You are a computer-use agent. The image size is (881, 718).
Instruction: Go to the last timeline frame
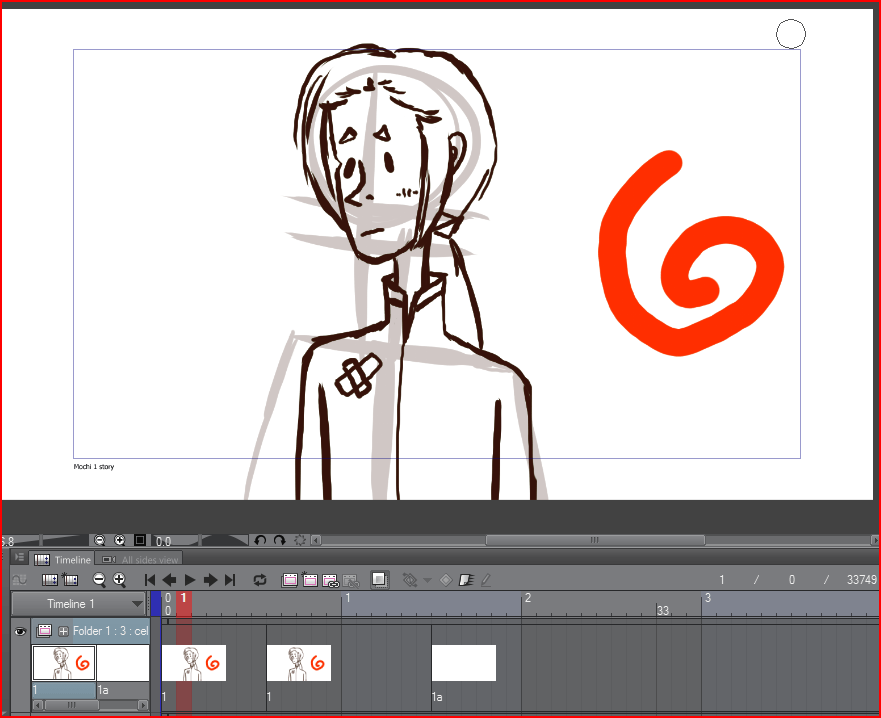pyautogui.click(x=230, y=580)
